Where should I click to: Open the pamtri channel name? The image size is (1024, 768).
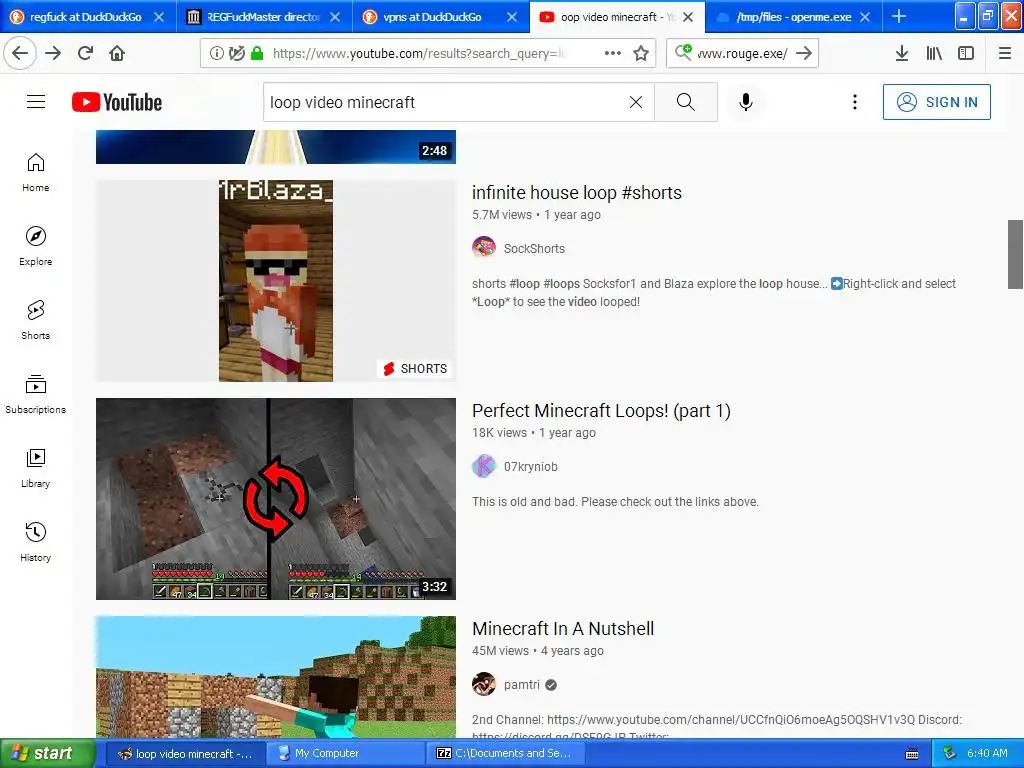point(522,684)
